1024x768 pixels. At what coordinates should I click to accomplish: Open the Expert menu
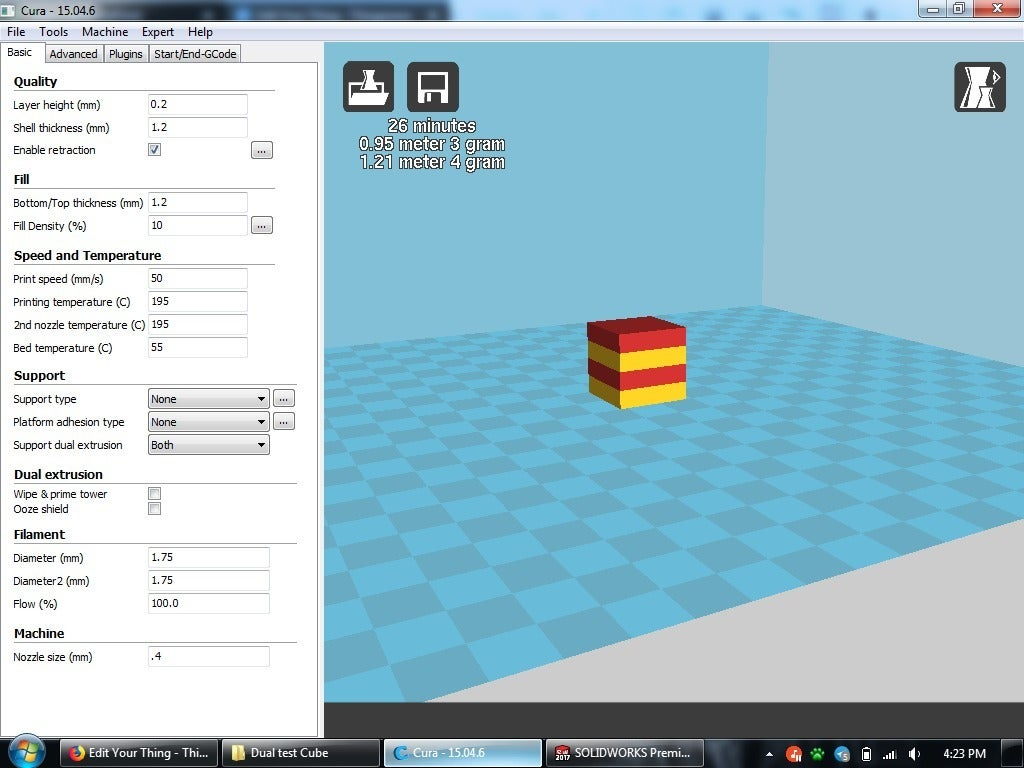coord(157,31)
